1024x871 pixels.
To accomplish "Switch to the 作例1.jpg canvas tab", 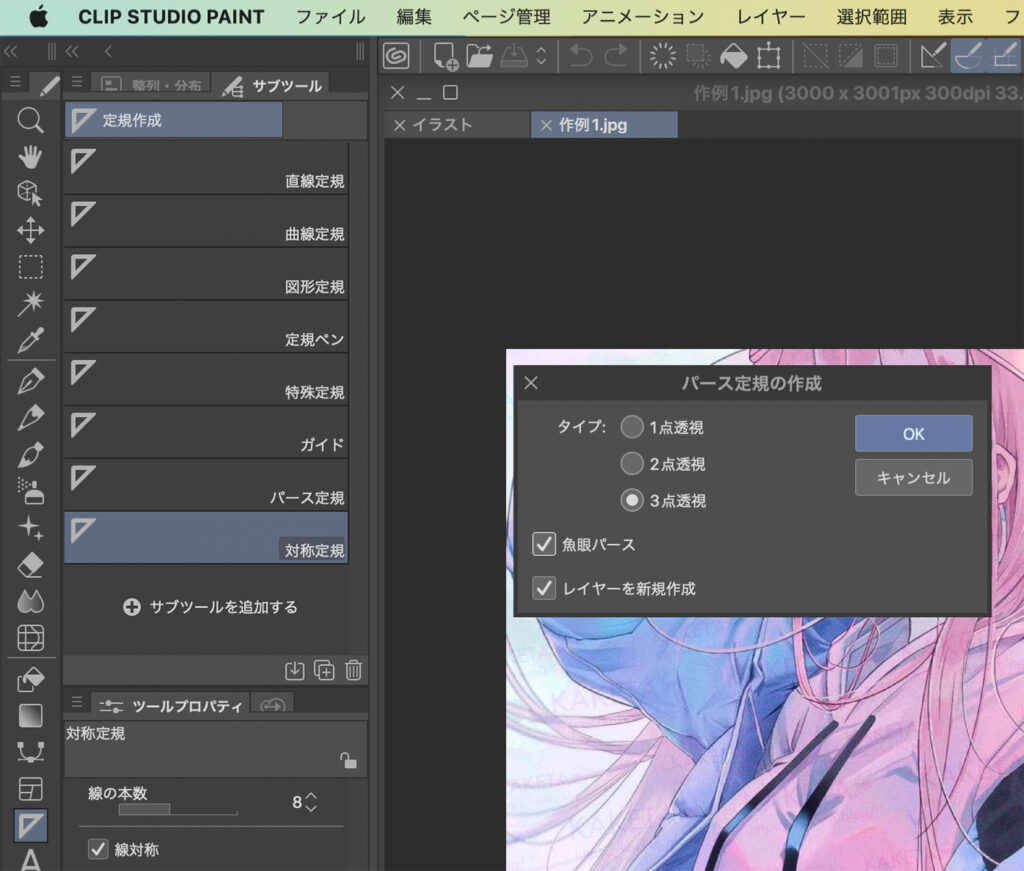I will tap(605, 125).
